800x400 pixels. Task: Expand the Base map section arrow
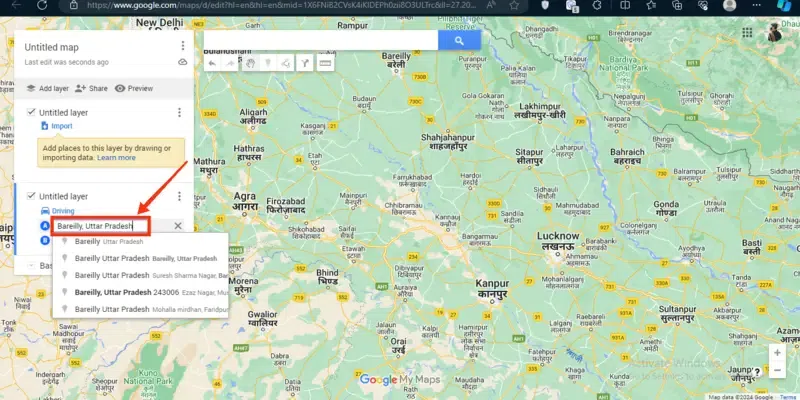[x=31, y=266]
